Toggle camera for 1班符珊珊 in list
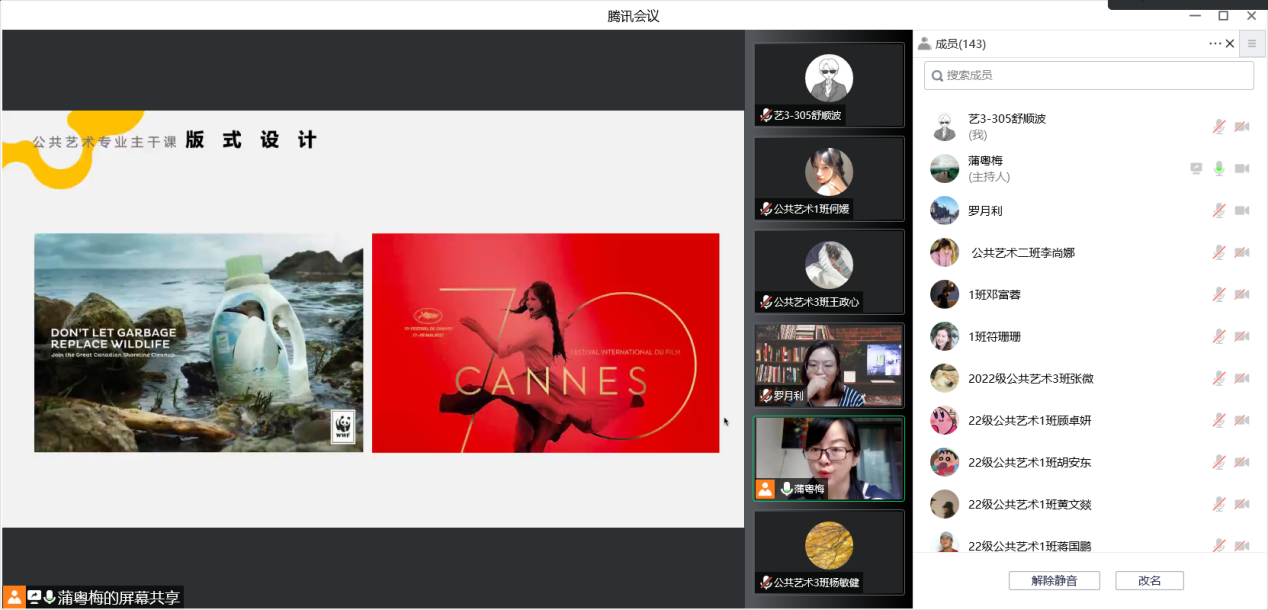 1242,336
